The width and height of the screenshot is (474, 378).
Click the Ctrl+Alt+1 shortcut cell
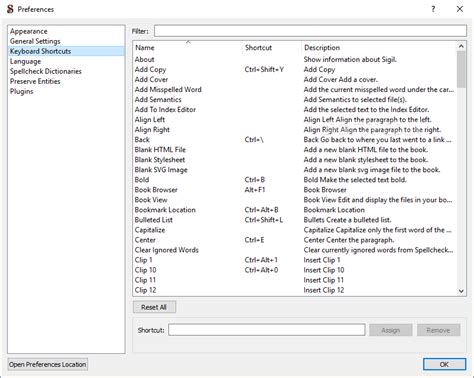coord(261,260)
